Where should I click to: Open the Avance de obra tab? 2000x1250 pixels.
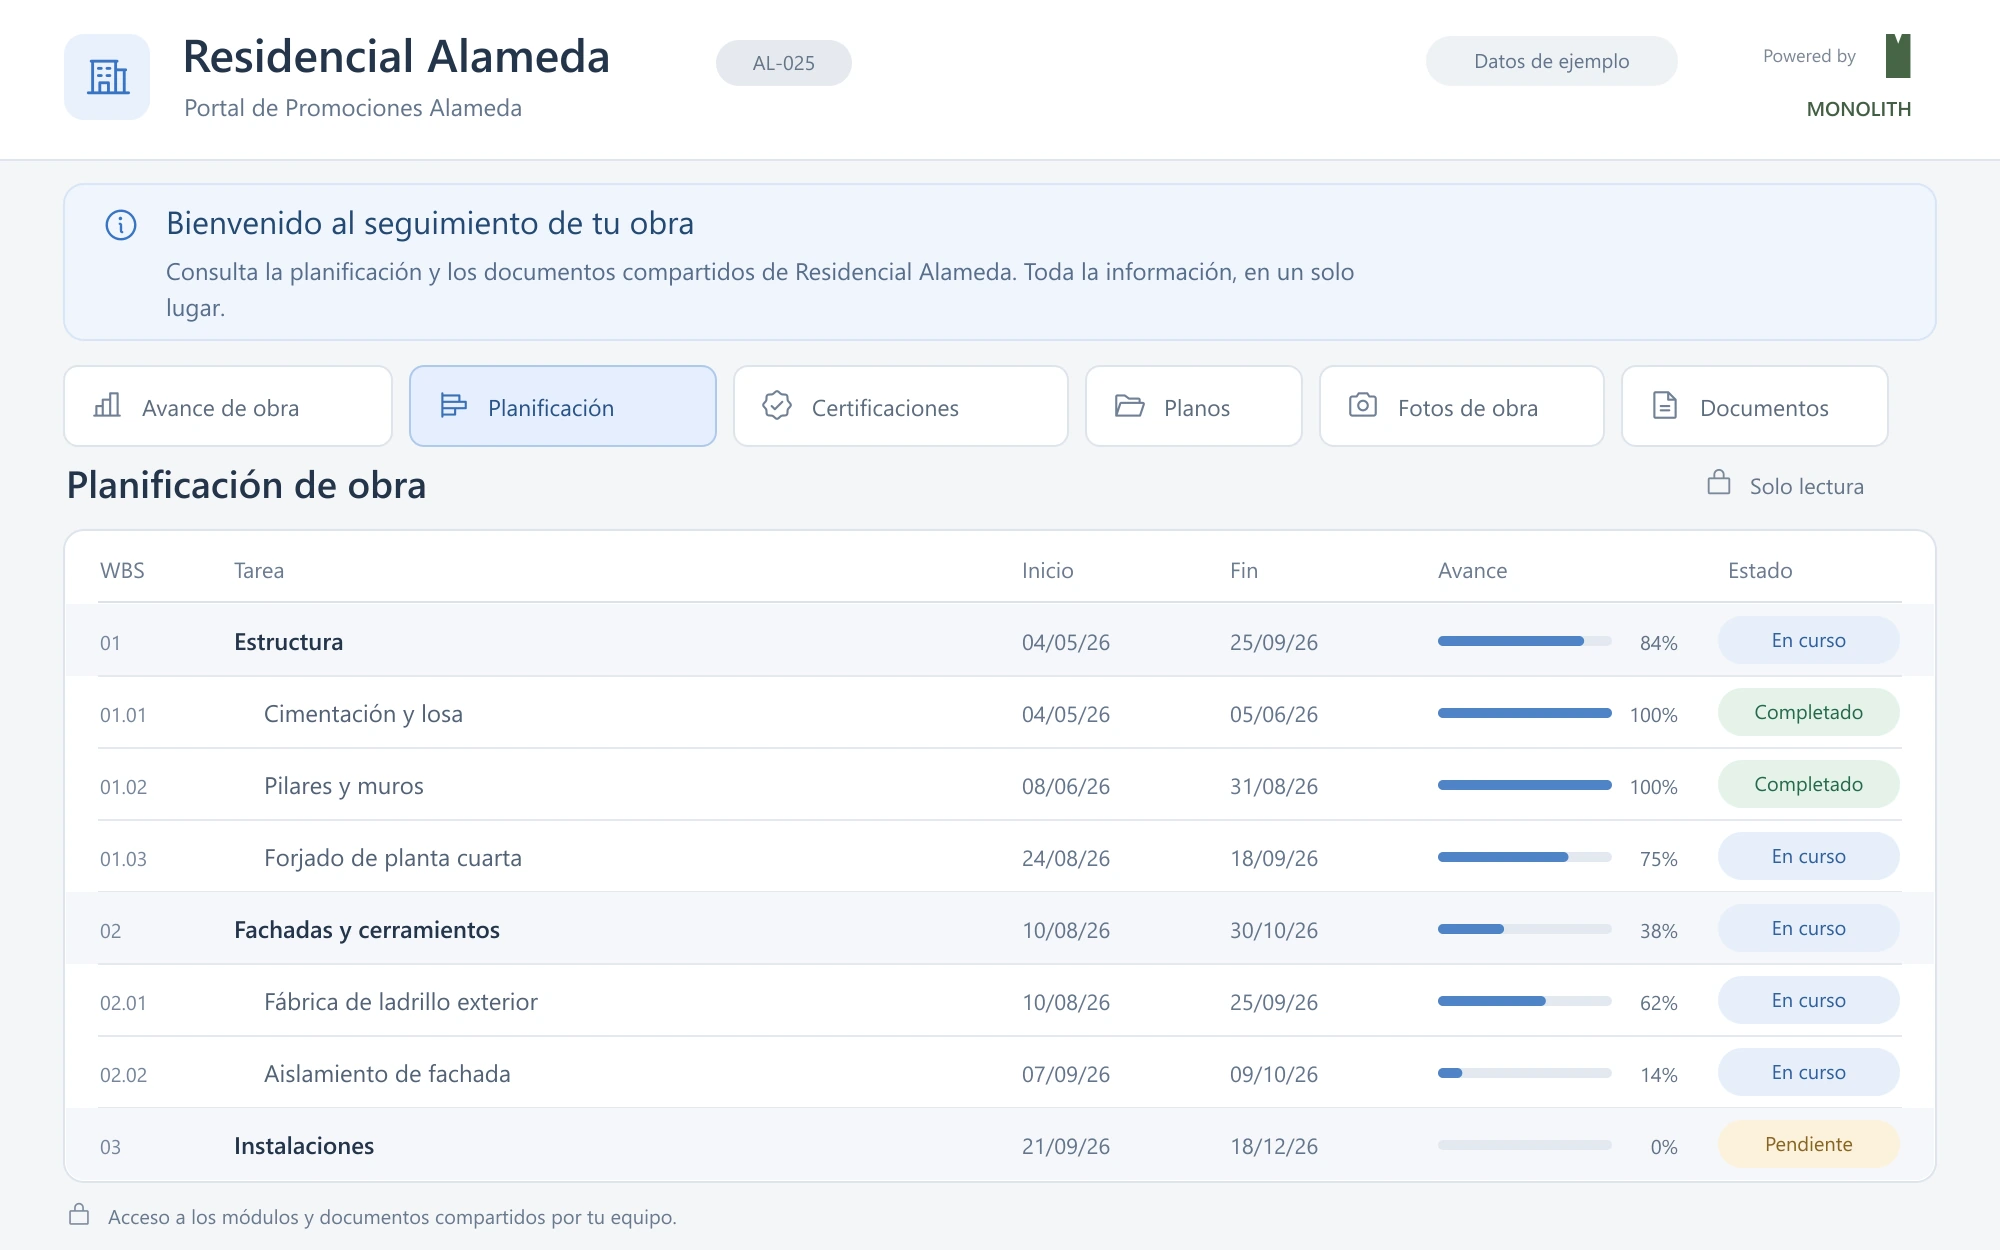pyautogui.click(x=228, y=406)
